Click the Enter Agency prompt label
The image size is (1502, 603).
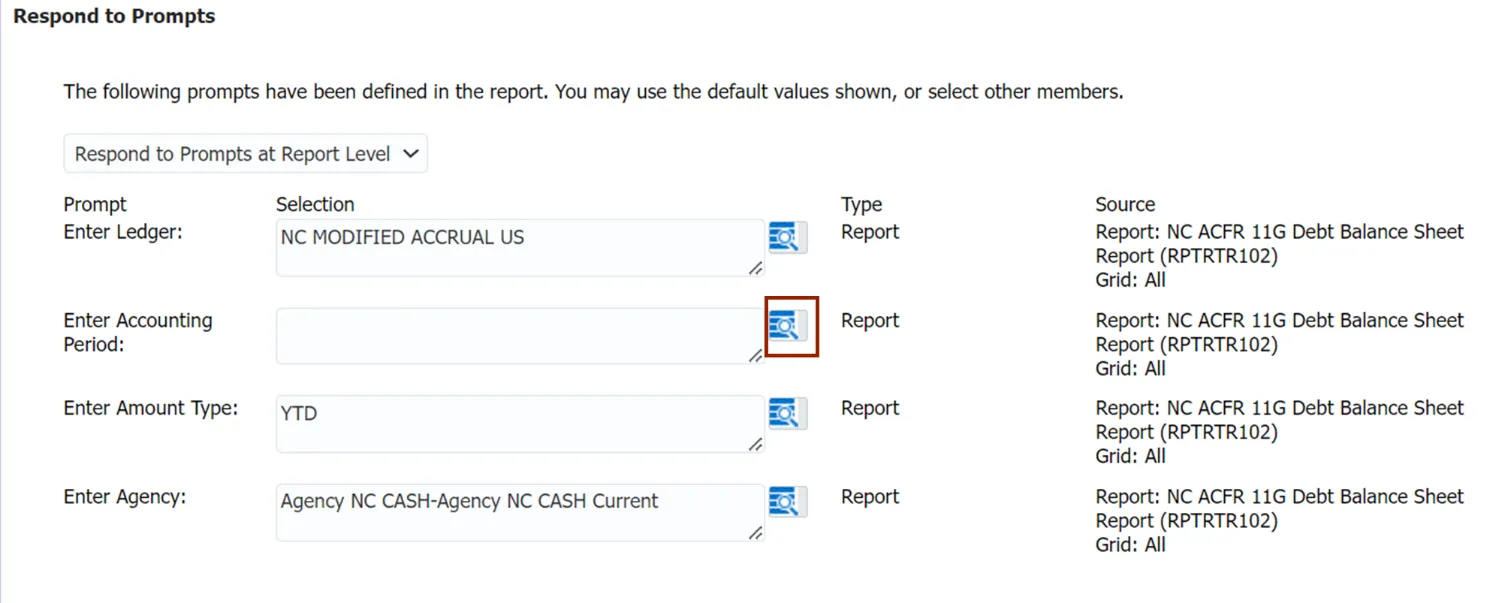tap(124, 496)
